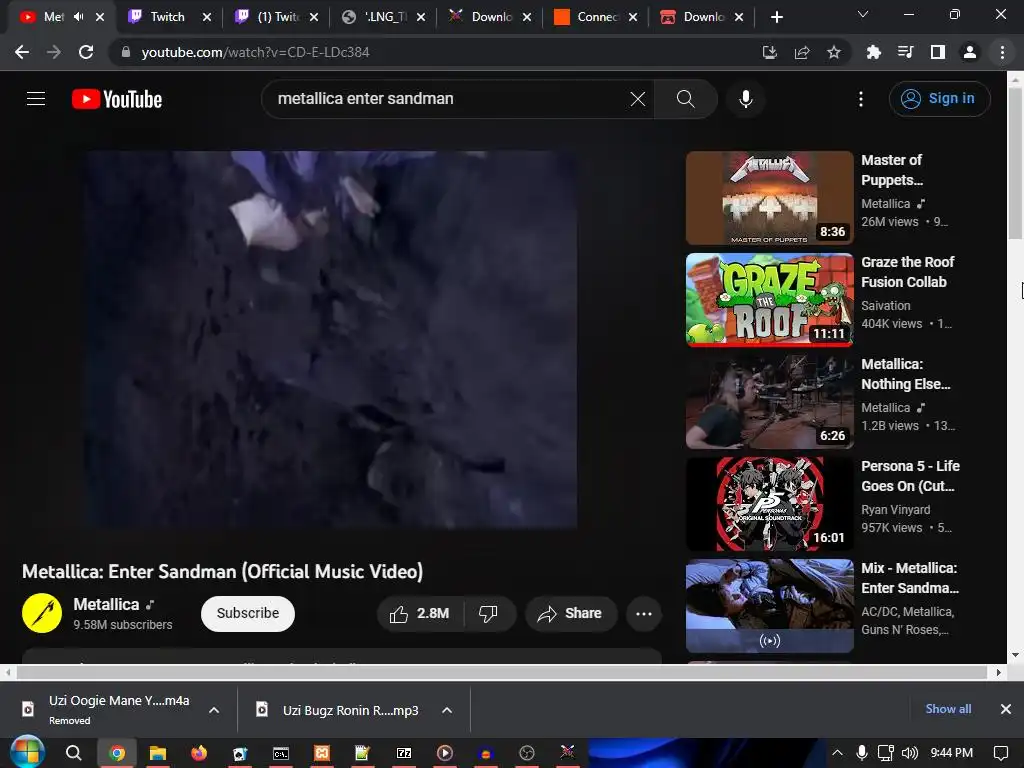The width and height of the screenshot is (1024, 768).
Task: Open more actions ellipsis under video
Action: [644, 613]
